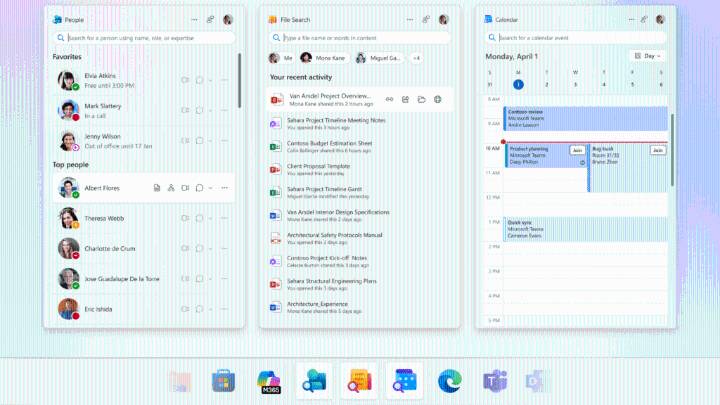Open more options in the People panel header
The image size is (720, 405).
click(x=195, y=20)
